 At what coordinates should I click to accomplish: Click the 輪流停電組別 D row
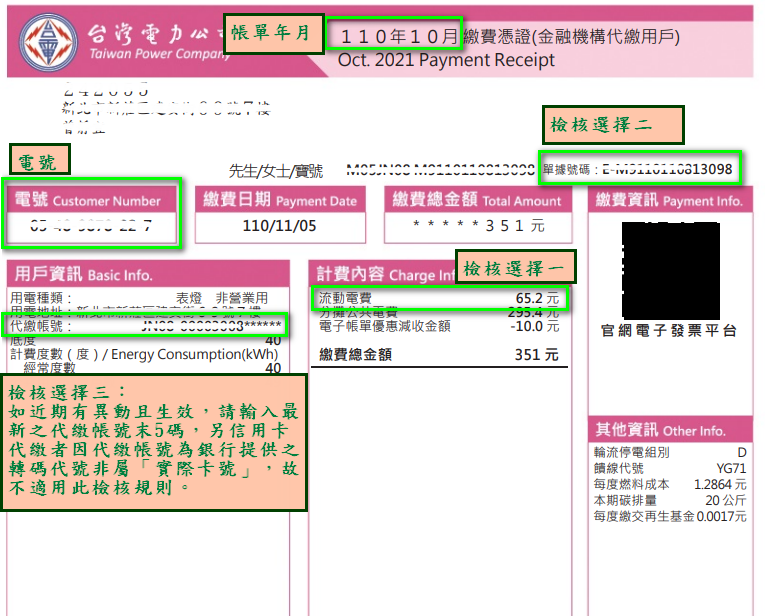(670, 453)
